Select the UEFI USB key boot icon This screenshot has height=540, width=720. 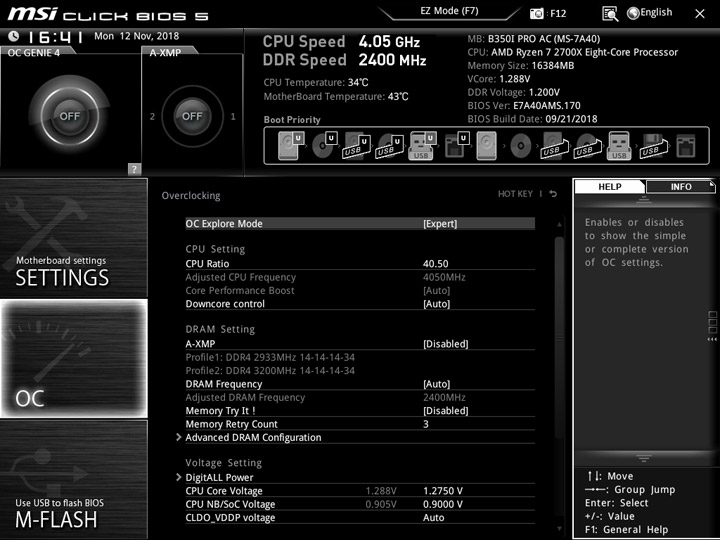coord(422,146)
